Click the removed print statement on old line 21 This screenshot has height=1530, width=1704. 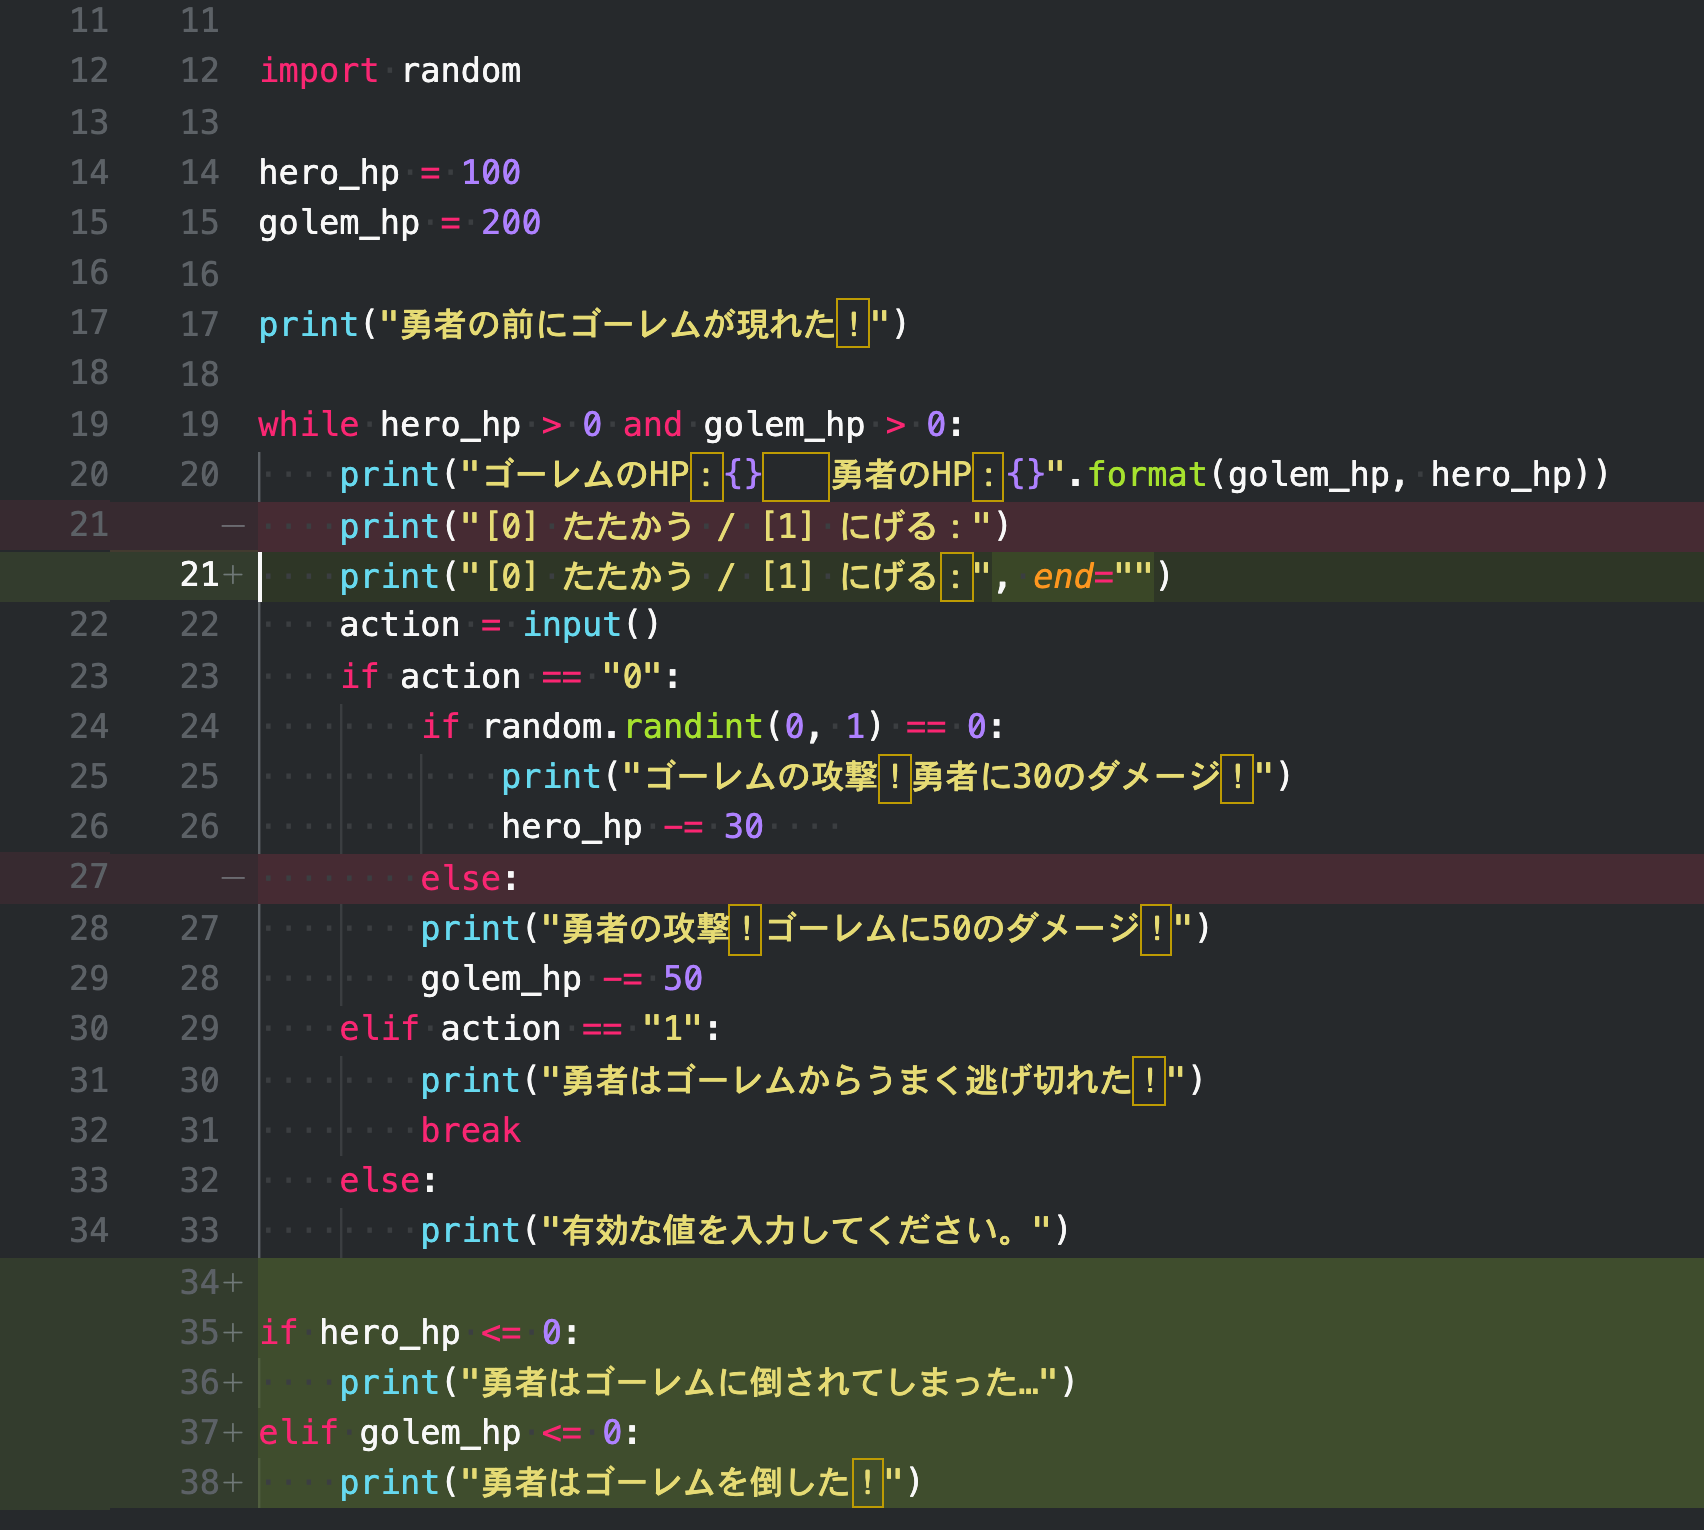click(x=674, y=526)
